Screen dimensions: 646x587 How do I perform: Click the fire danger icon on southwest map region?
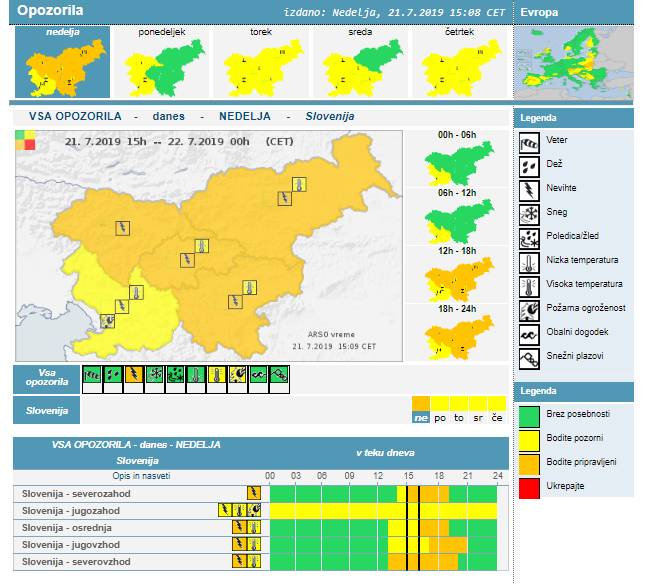[108, 320]
